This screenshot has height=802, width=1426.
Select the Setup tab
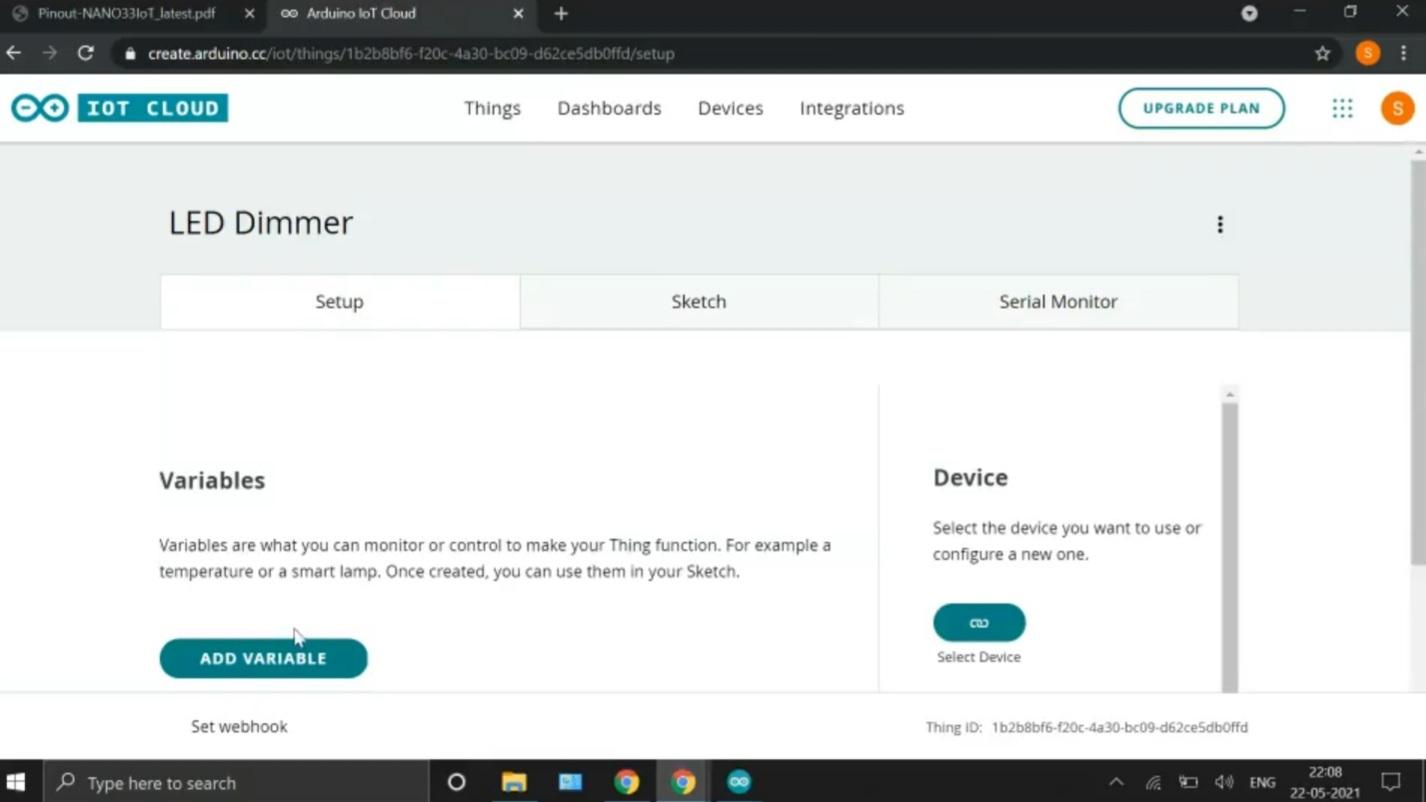click(x=339, y=301)
